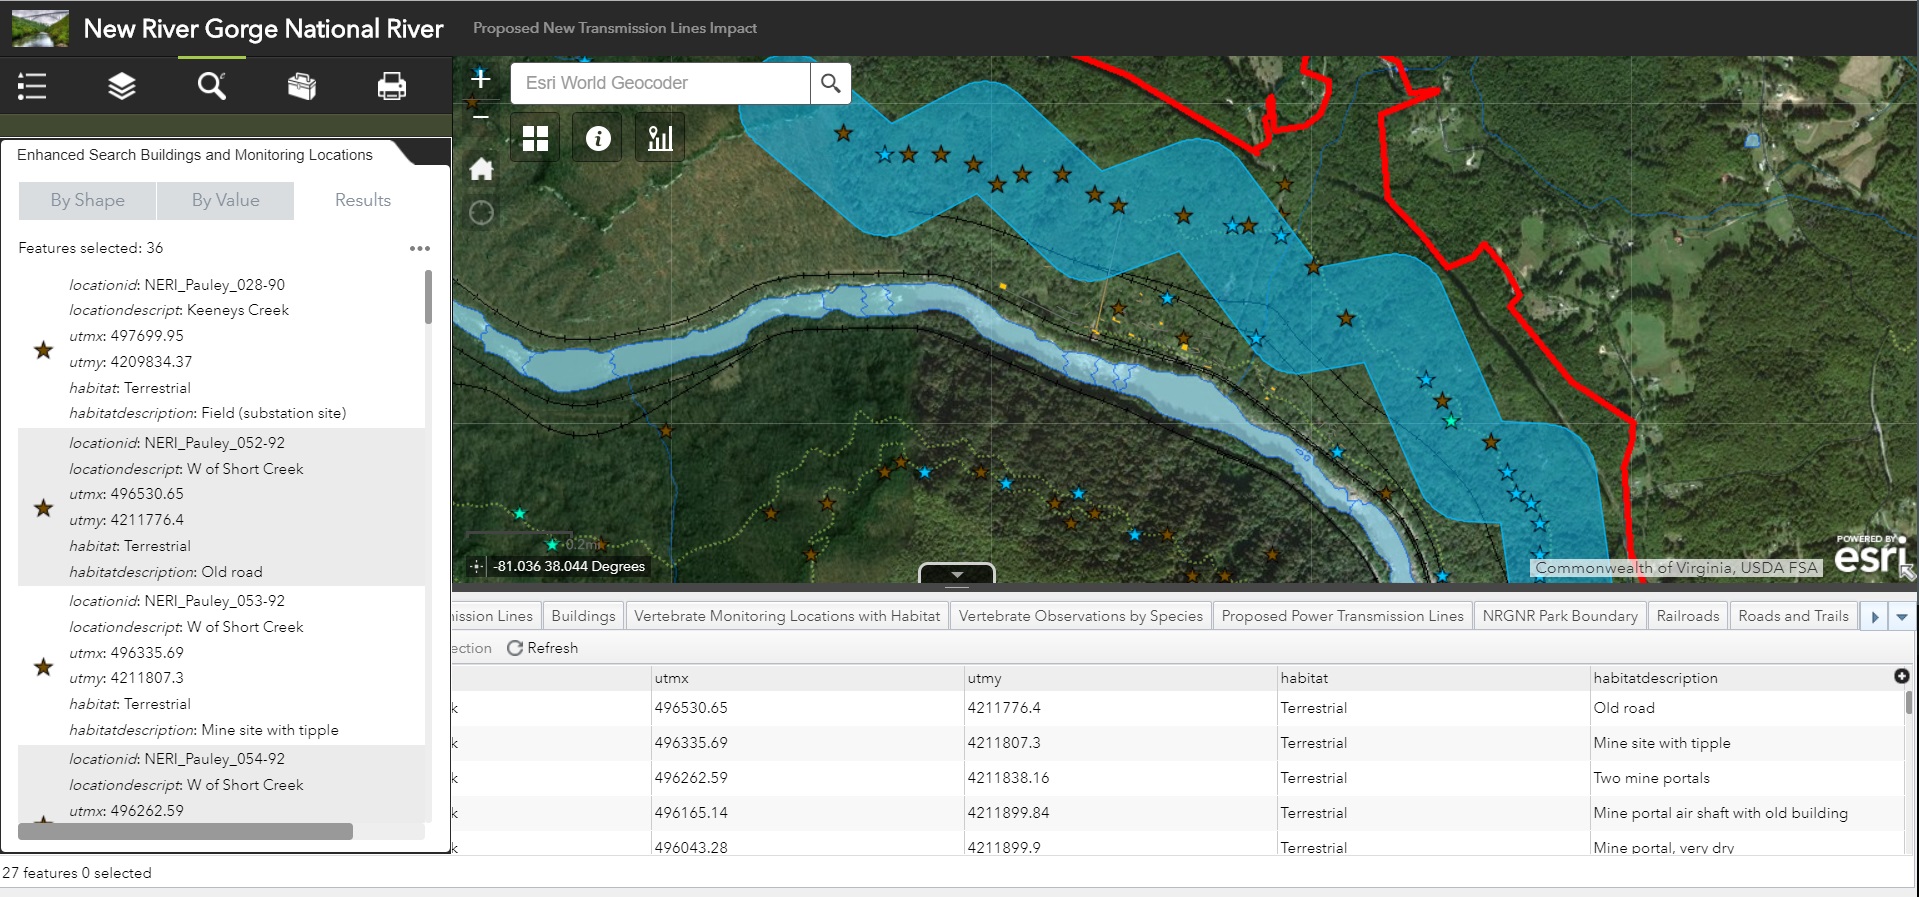
Task: Switch to the By Shape tab
Action: pyautogui.click(x=87, y=200)
